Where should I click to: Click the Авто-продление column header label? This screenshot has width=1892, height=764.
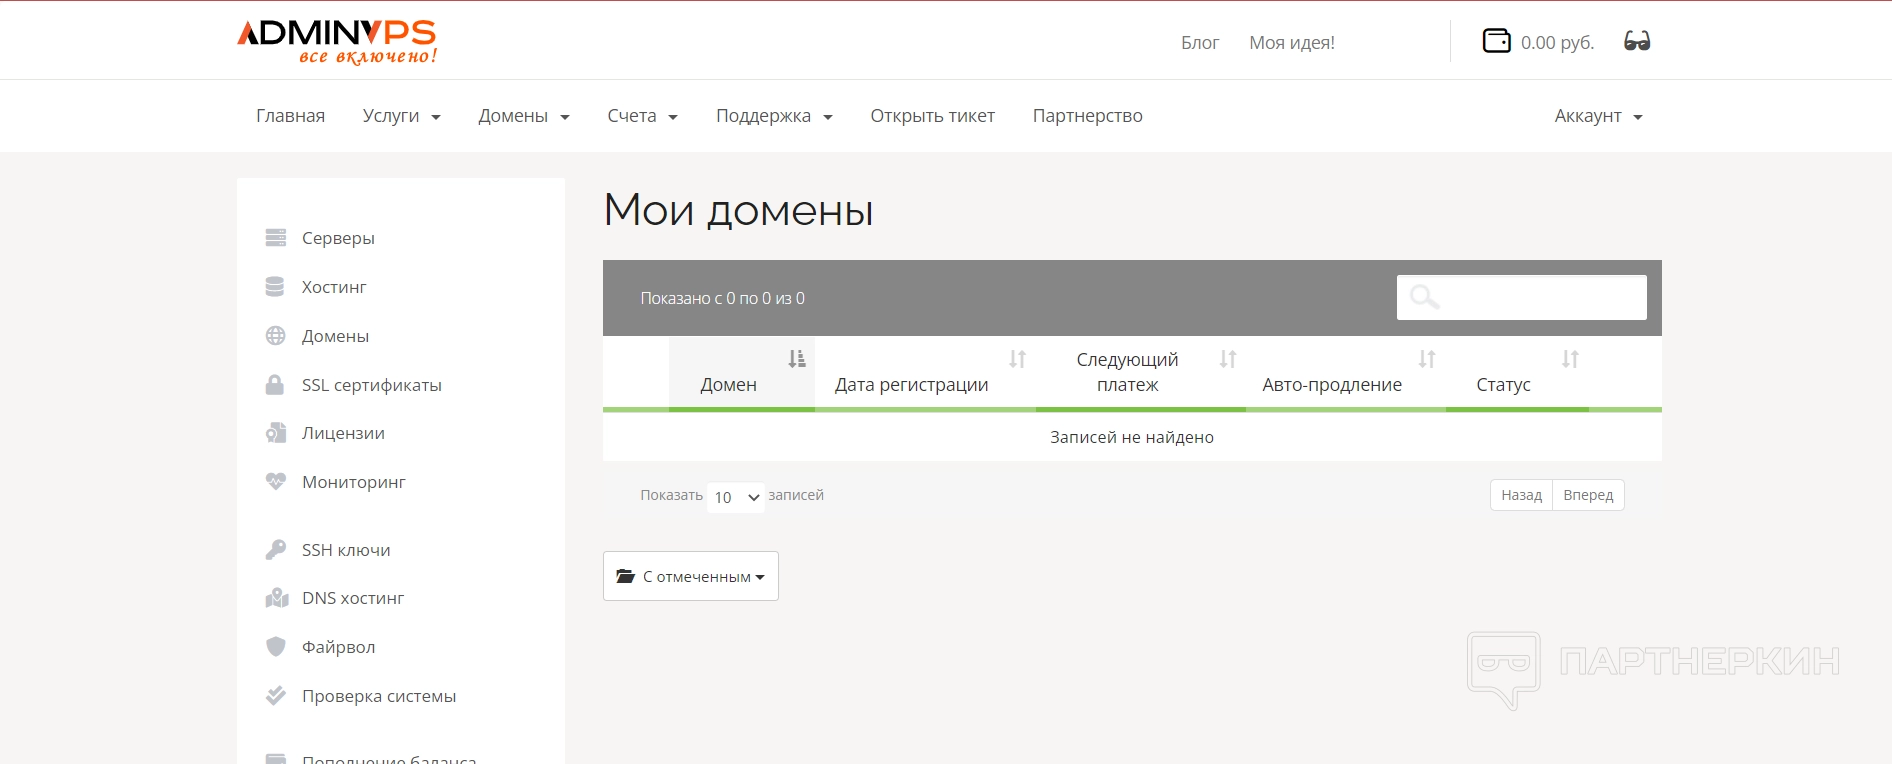pyautogui.click(x=1332, y=385)
